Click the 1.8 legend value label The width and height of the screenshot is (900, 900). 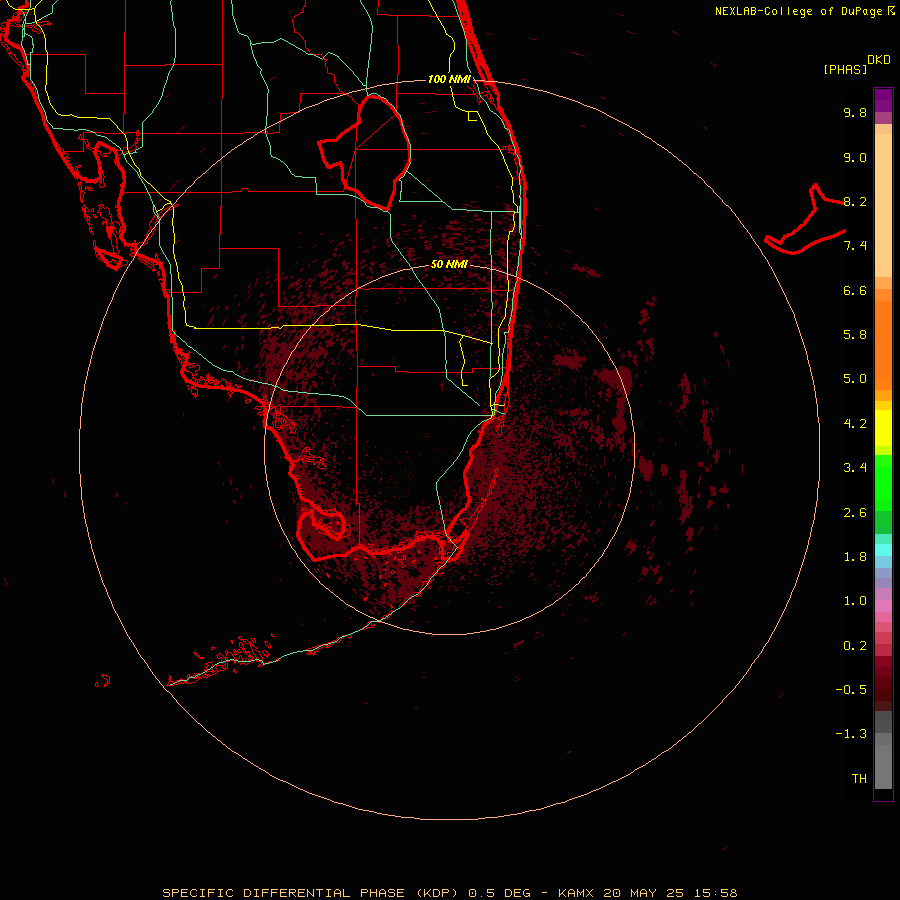pos(855,557)
